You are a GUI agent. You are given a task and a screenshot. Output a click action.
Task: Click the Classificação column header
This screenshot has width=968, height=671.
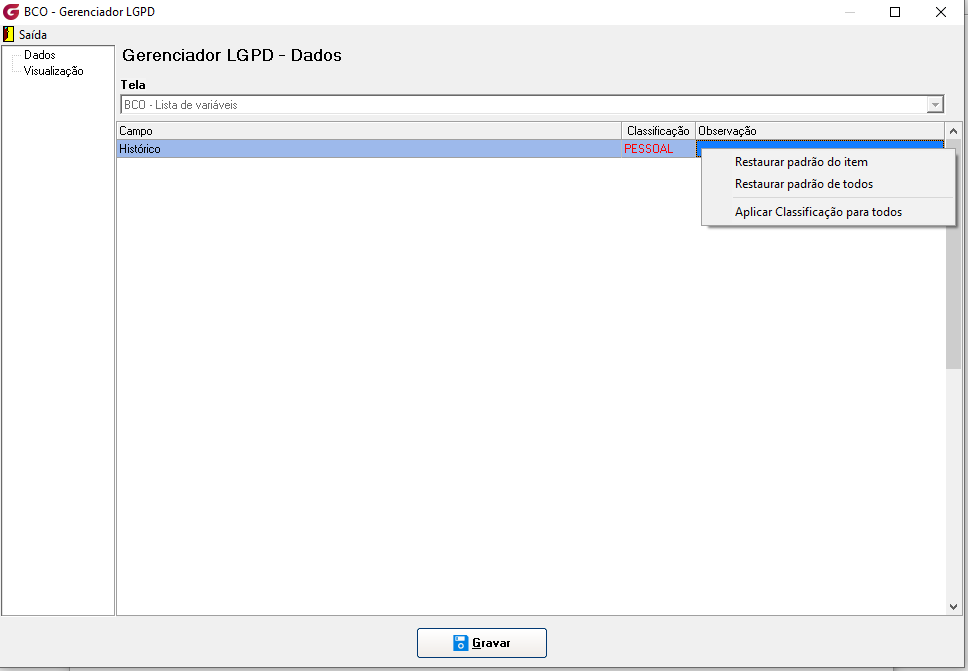pos(658,131)
